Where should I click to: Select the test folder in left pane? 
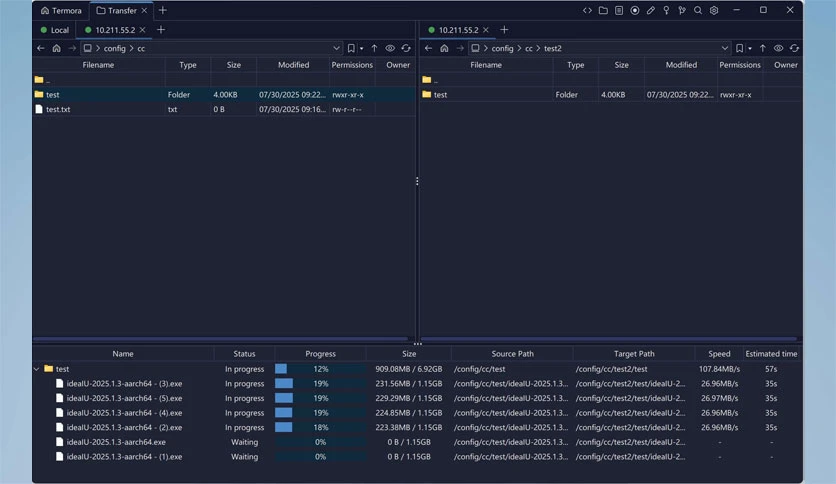(223, 94)
